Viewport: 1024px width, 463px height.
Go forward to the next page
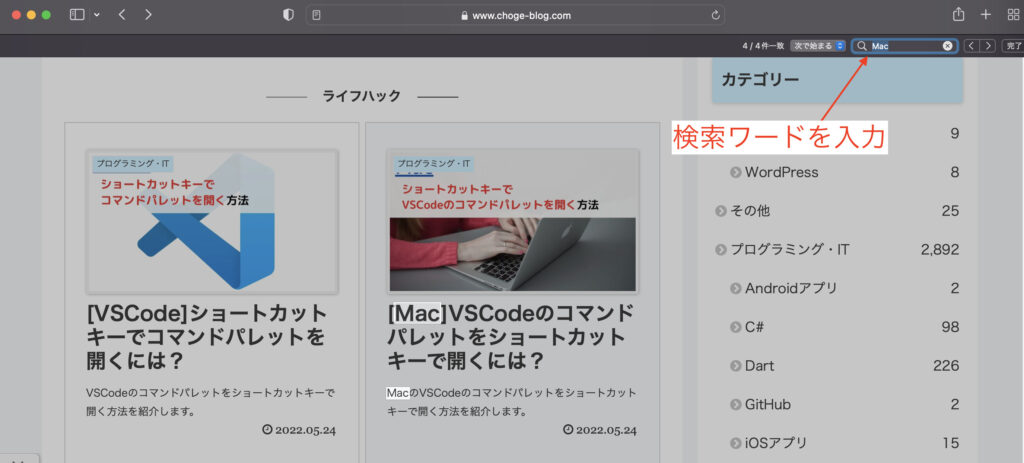148,14
